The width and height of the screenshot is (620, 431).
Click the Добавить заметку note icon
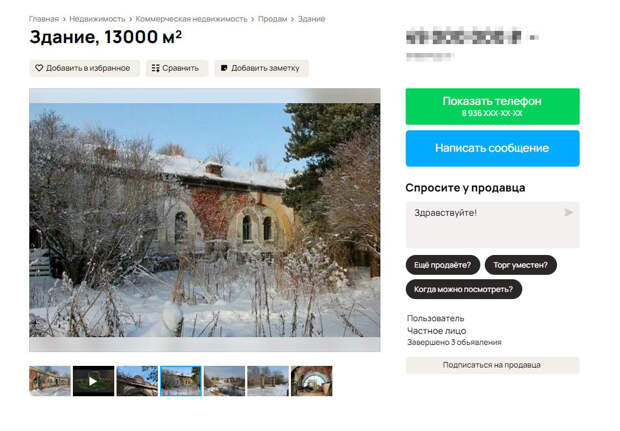click(x=224, y=68)
